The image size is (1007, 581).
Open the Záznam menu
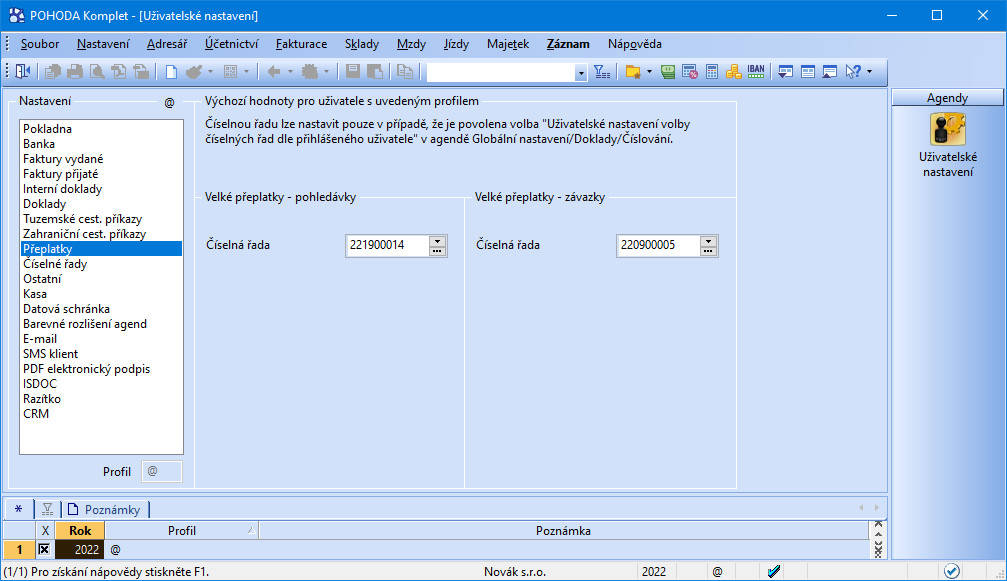(x=568, y=44)
